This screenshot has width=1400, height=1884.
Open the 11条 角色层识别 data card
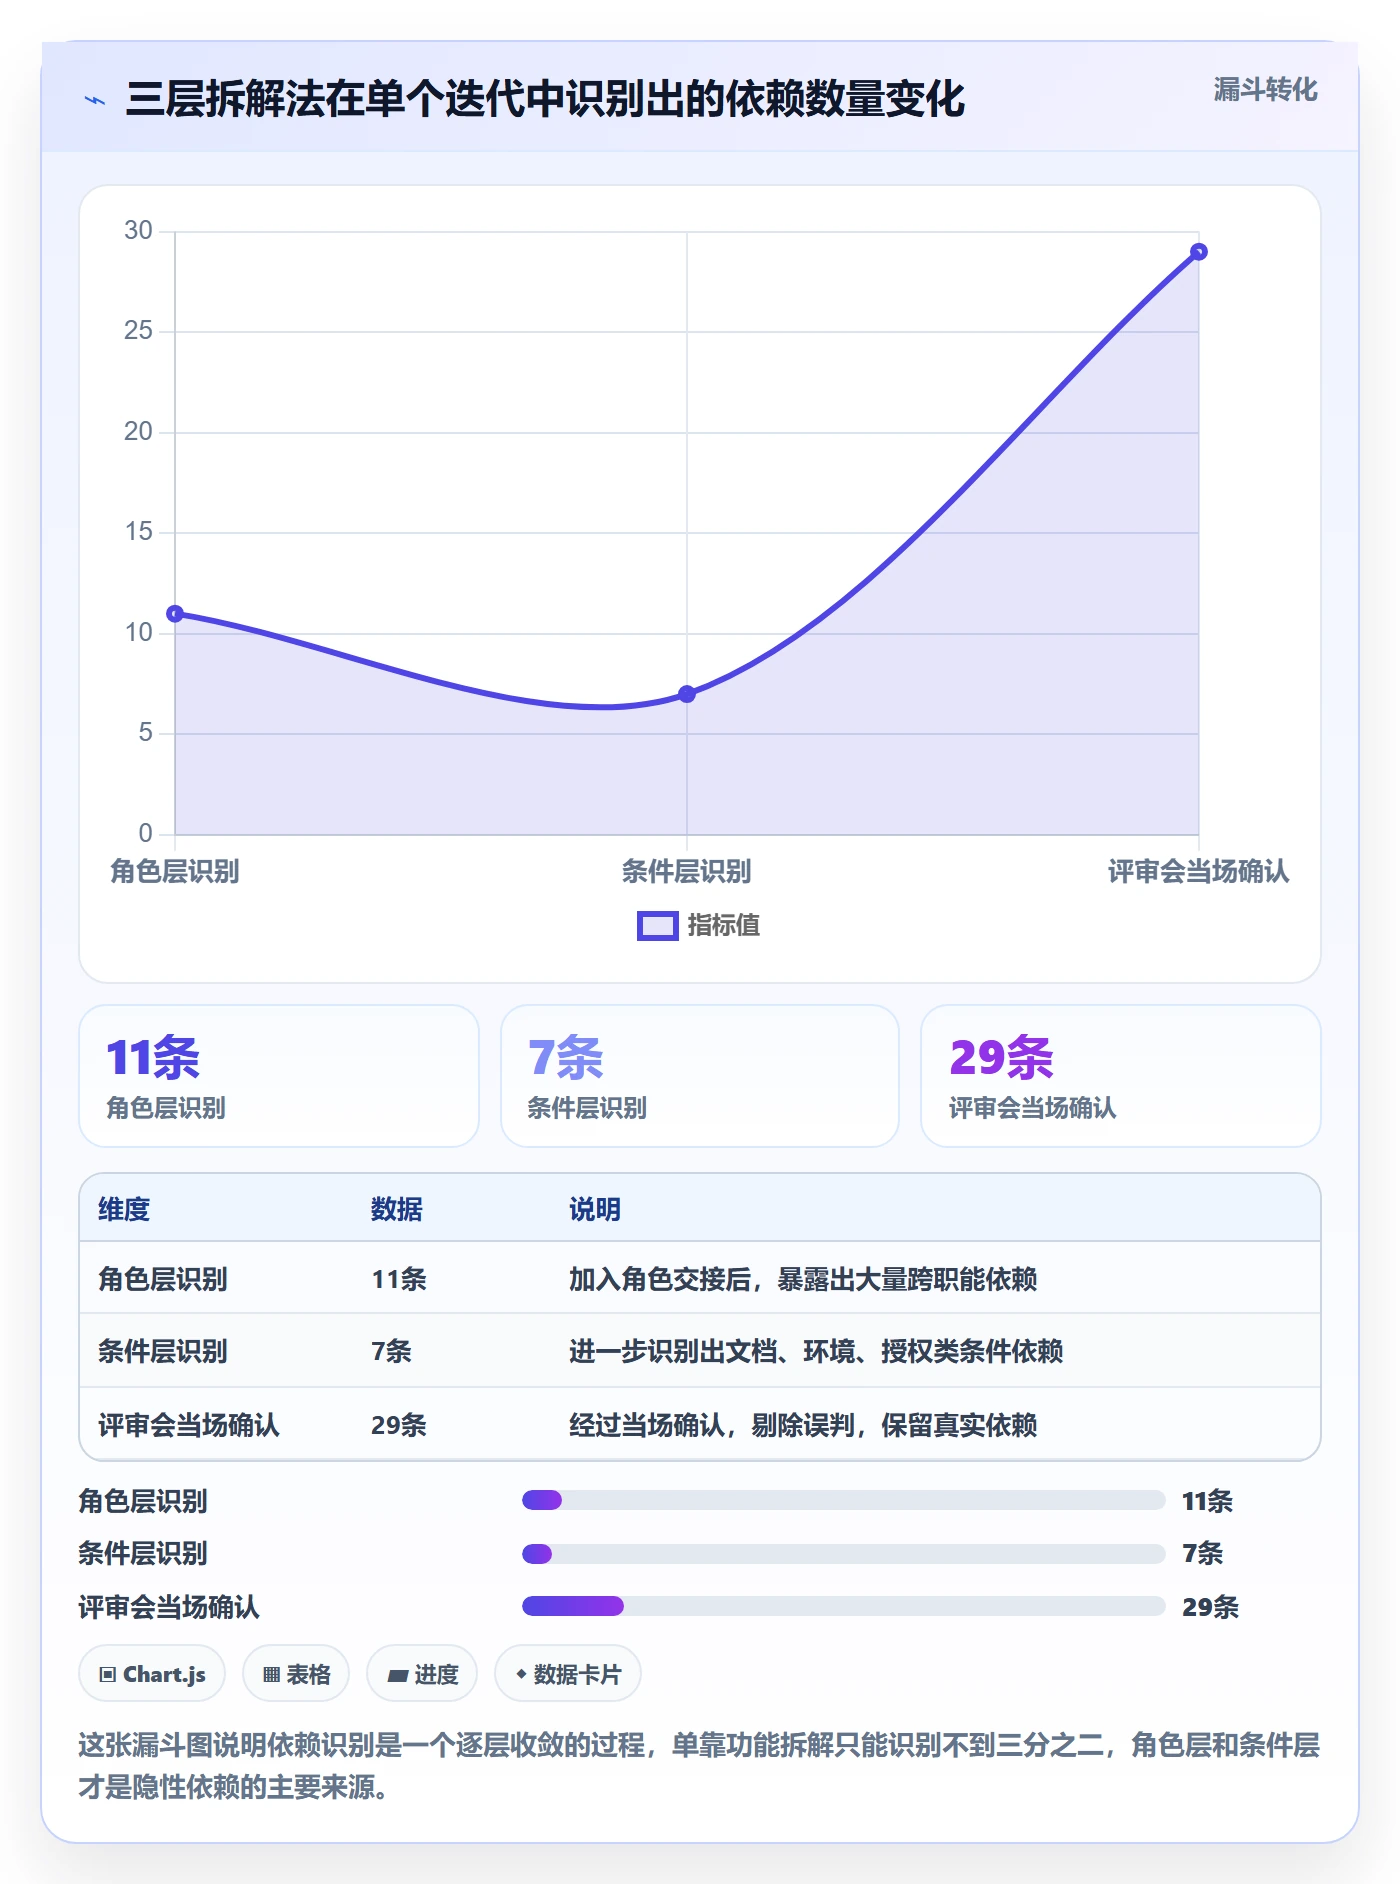coord(279,1076)
